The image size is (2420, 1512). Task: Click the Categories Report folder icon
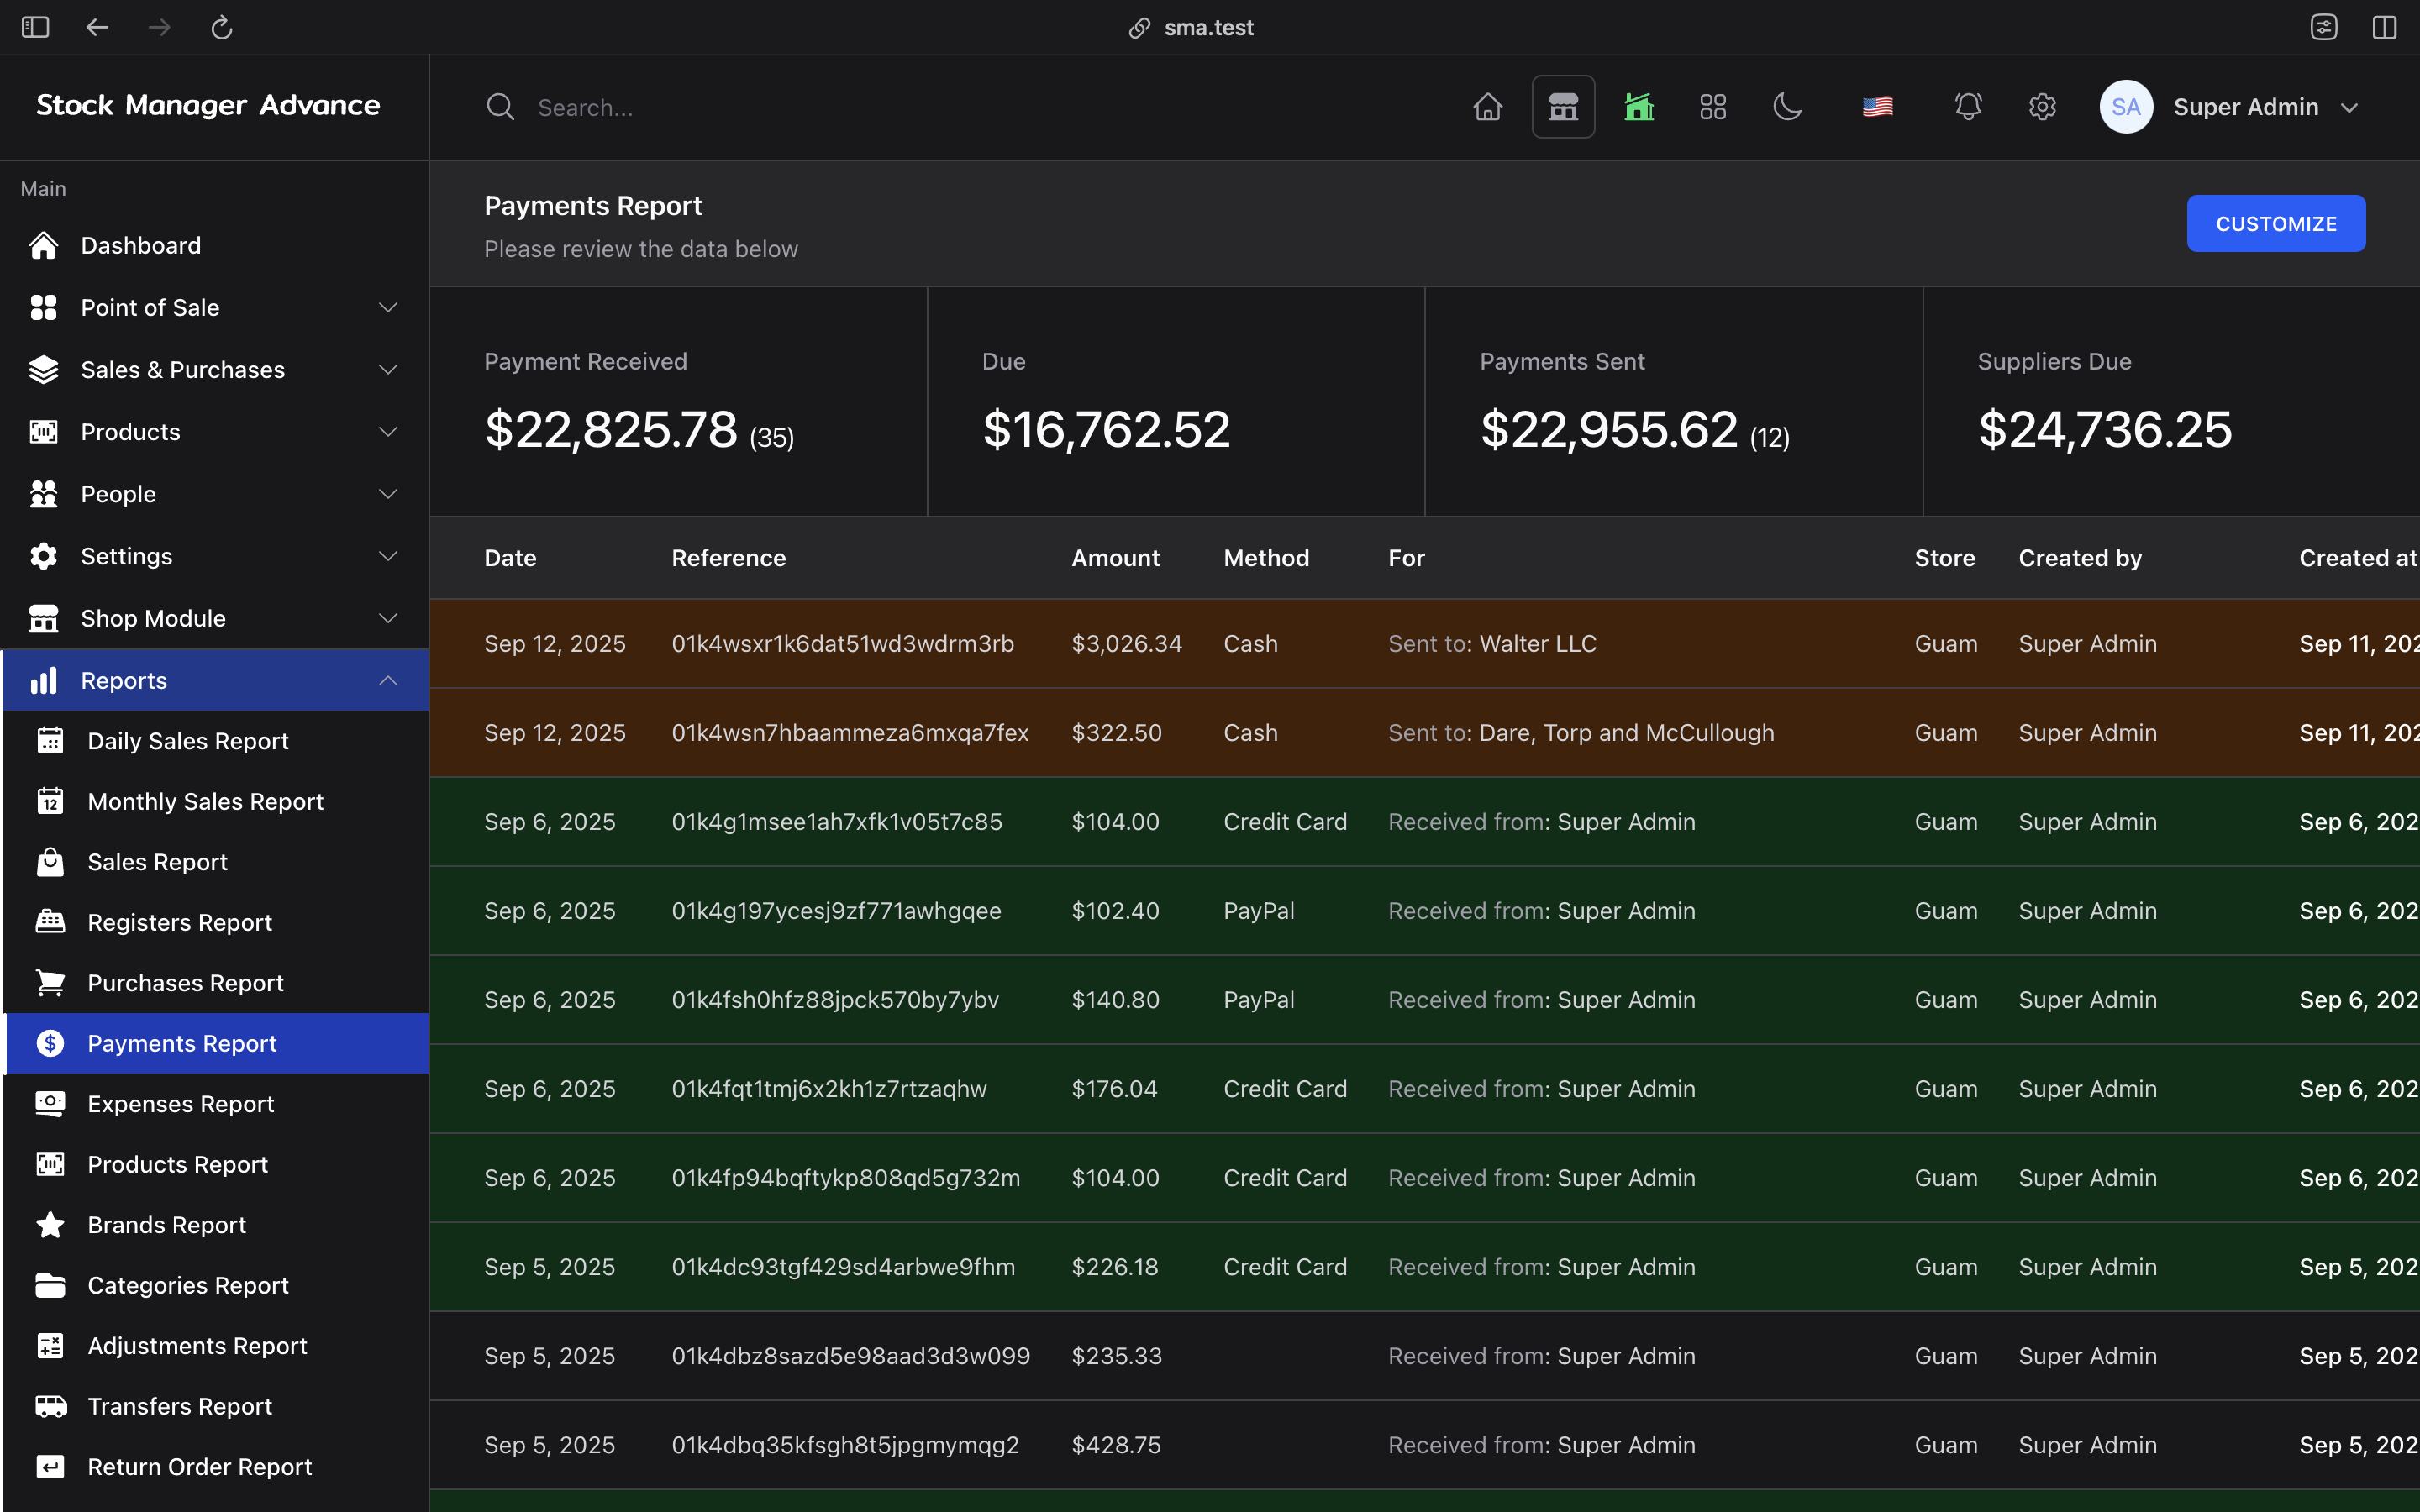point(50,1285)
